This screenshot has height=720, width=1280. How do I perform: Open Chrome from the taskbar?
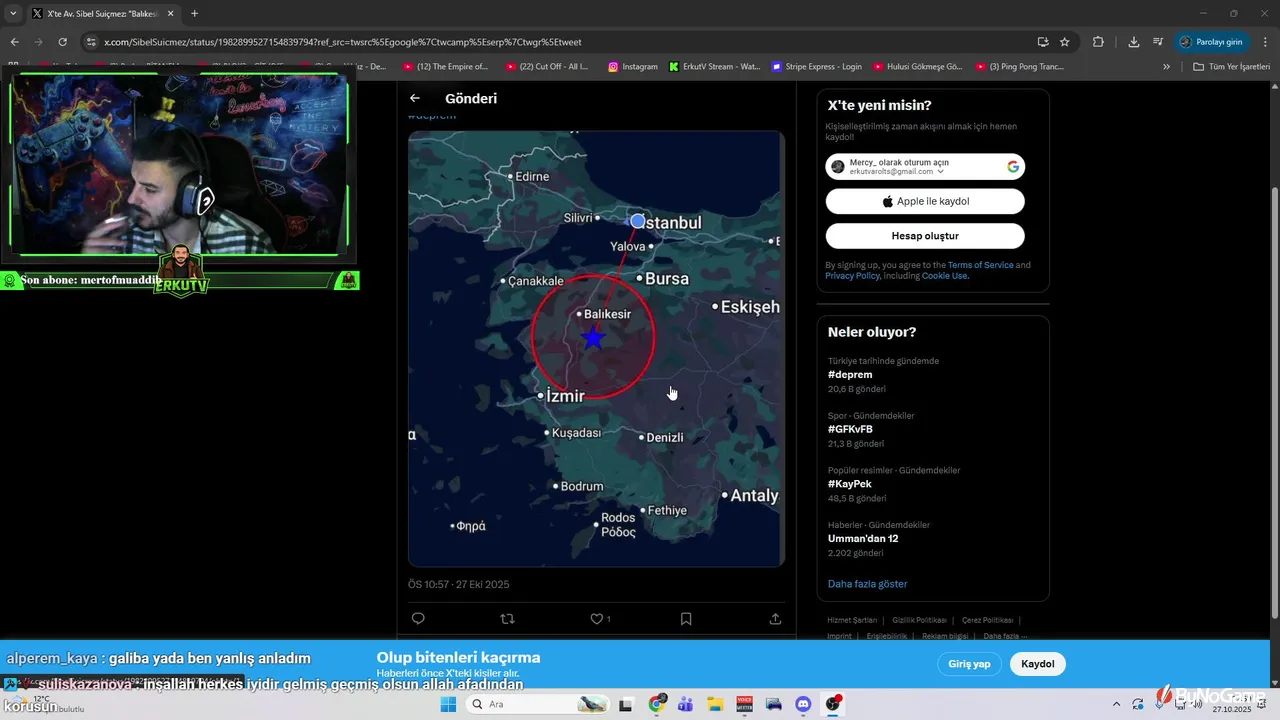657,704
